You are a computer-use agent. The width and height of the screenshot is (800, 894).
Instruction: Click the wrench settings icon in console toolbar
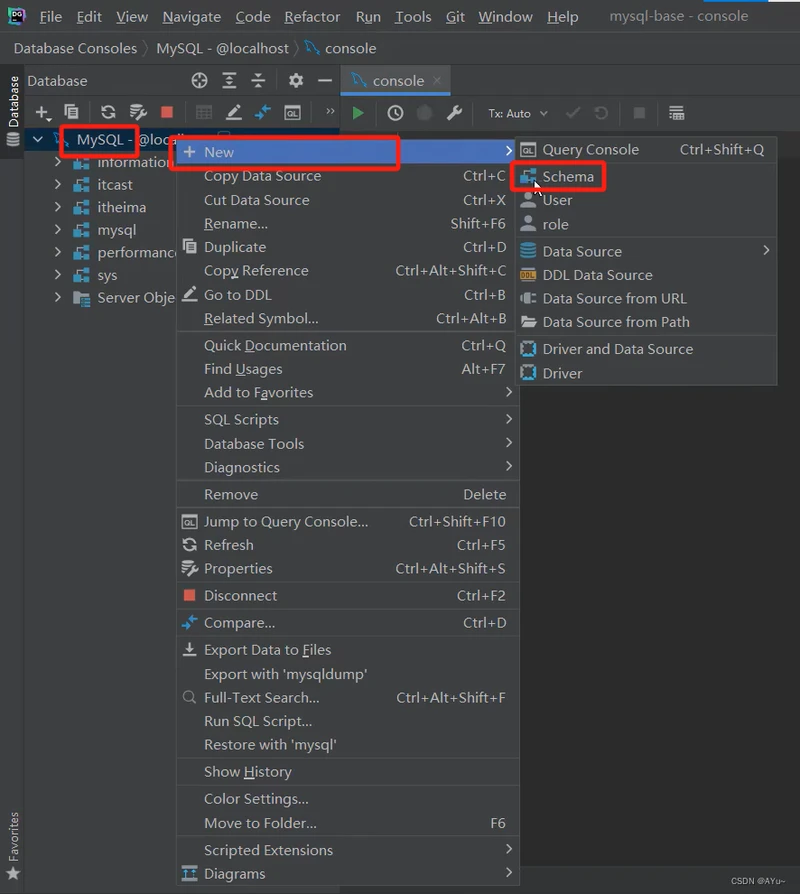pyautogui.click(x=454, y=113)
